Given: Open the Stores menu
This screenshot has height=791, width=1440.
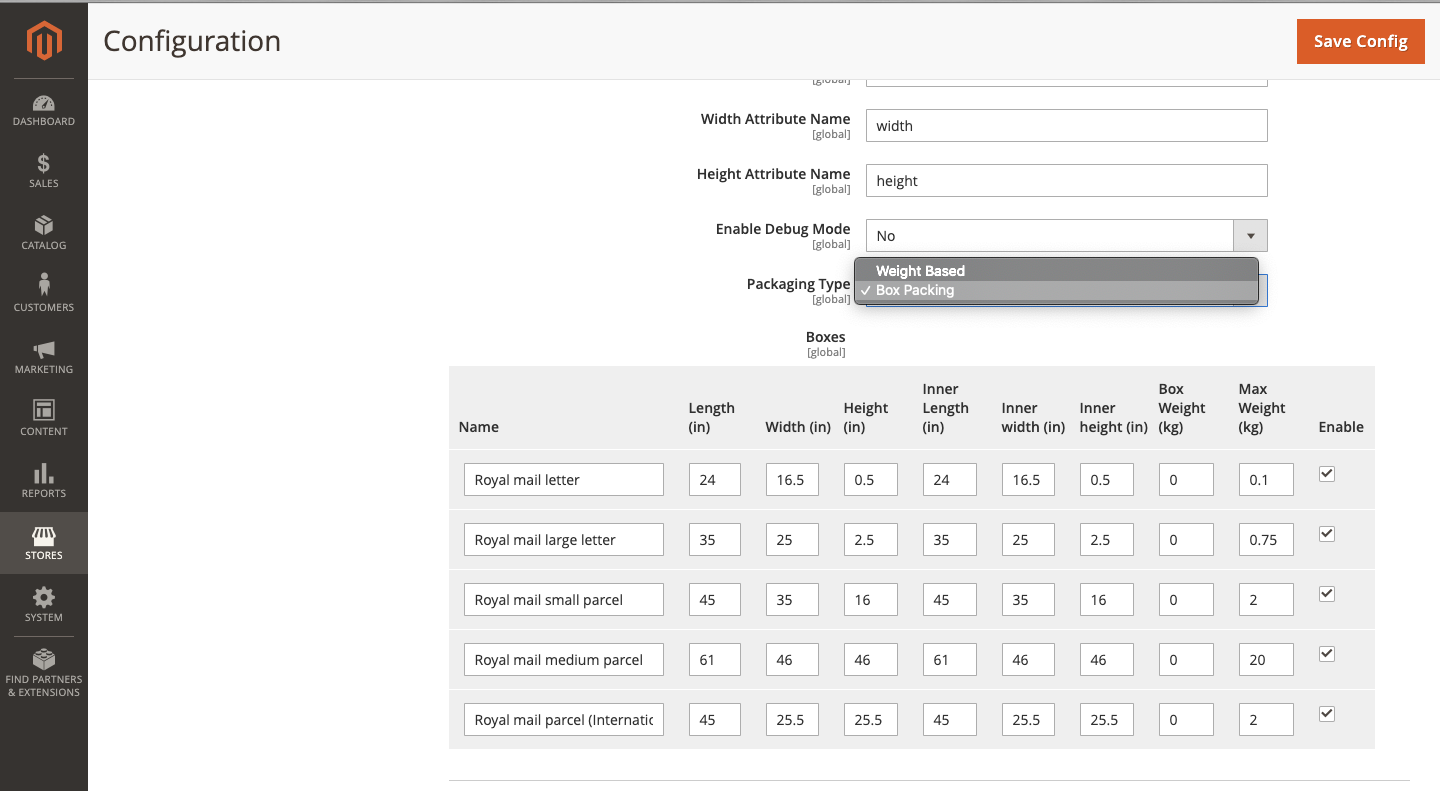Looking at the screenshot, I should tap(44, 543).
